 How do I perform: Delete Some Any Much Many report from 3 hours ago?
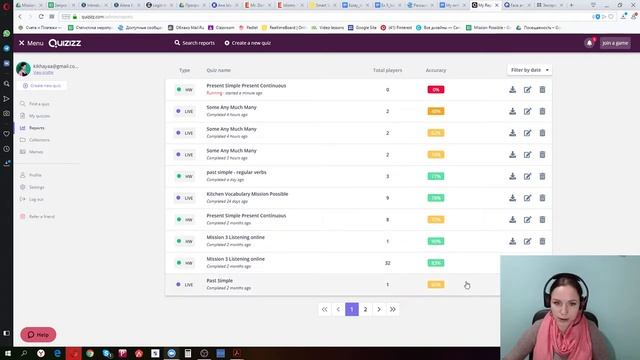tap(542, 154)
